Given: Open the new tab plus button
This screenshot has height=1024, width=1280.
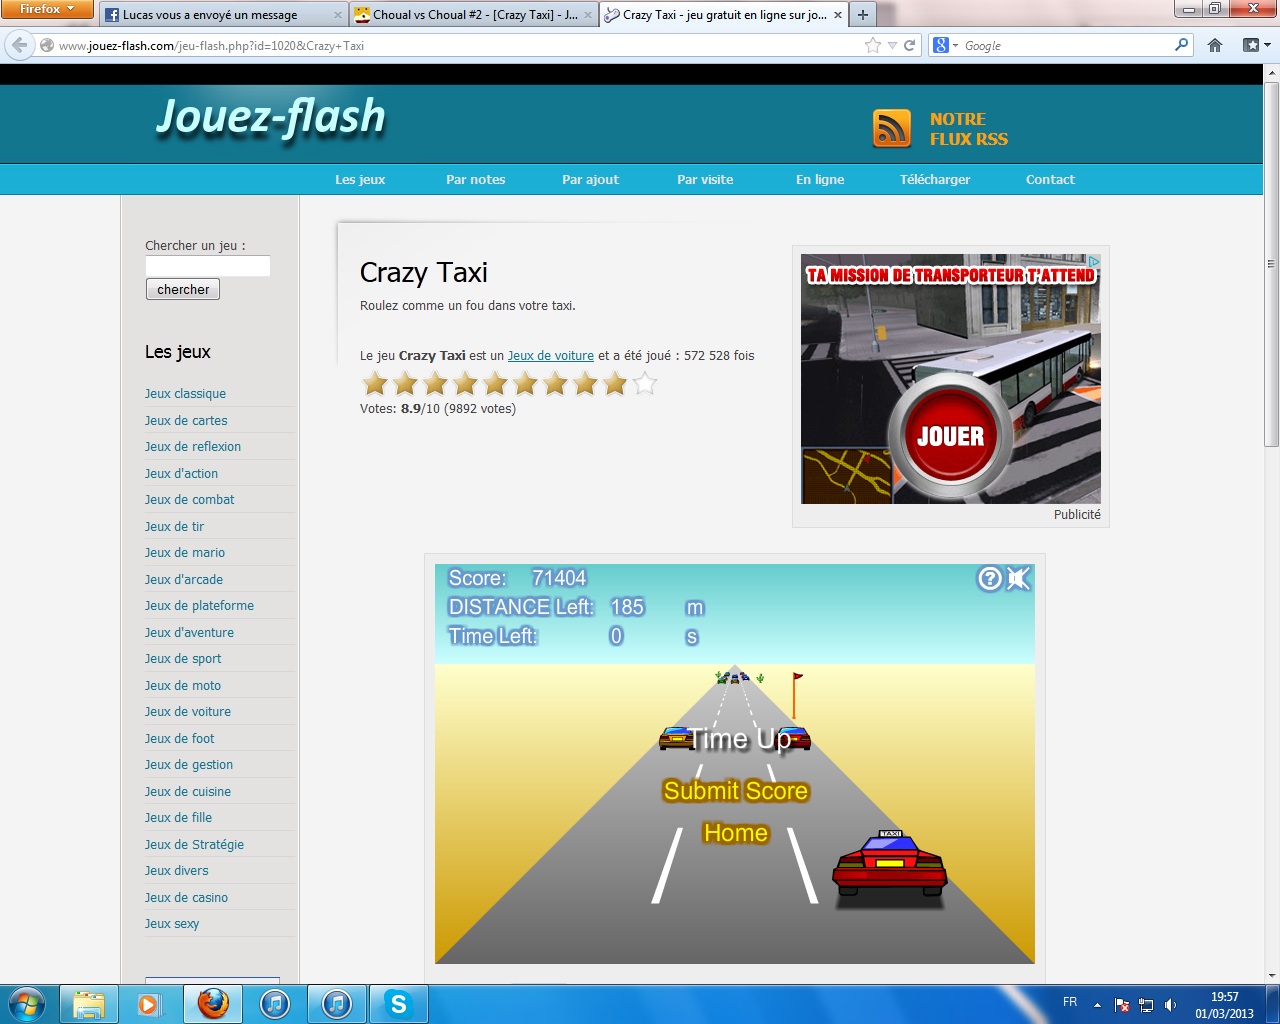Looking at the screenshot, I should click(x=863, y=15).
